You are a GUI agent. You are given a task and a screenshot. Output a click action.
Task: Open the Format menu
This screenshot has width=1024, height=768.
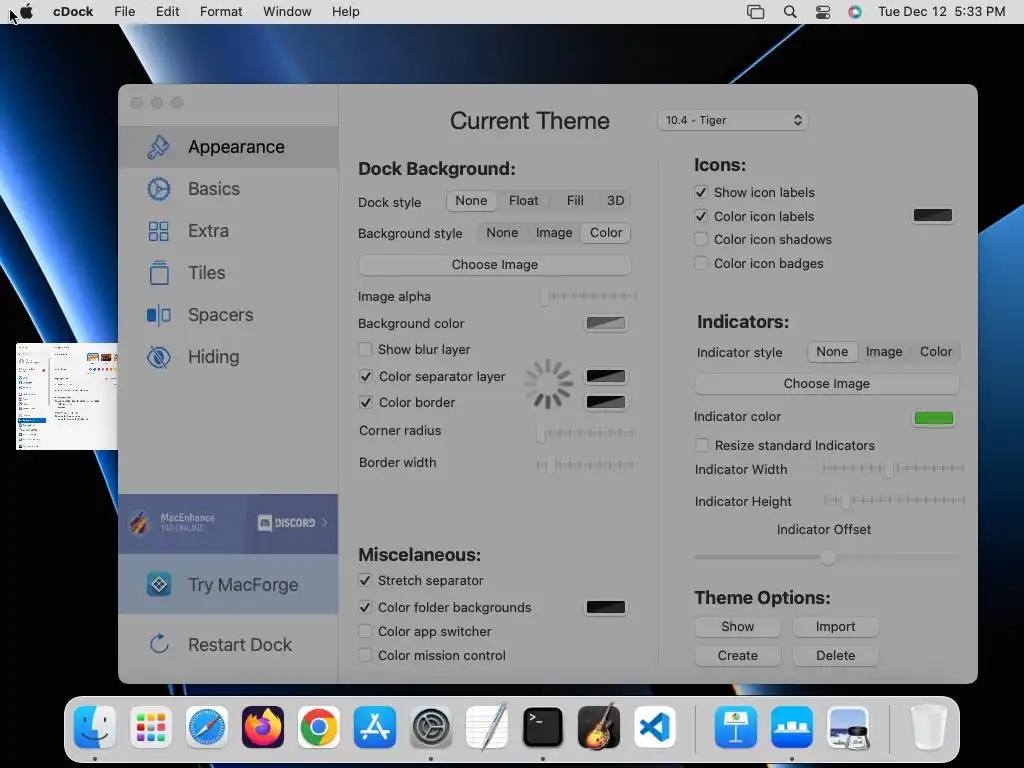[x=221, y=12]
